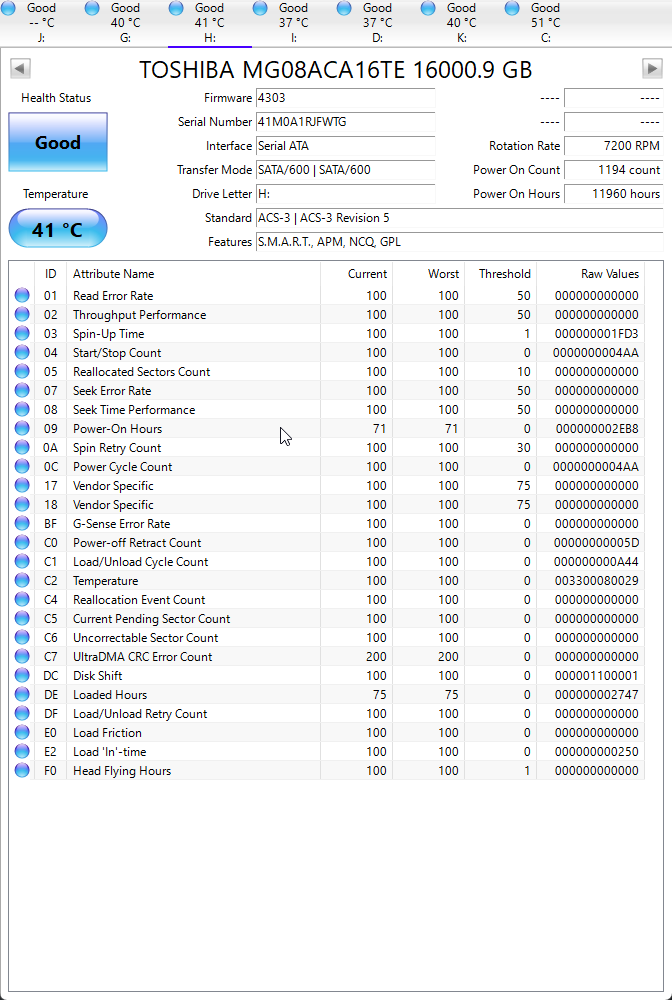Click raw value 000000000A44
Screen dimensions: 672x1000
[596, 562]
